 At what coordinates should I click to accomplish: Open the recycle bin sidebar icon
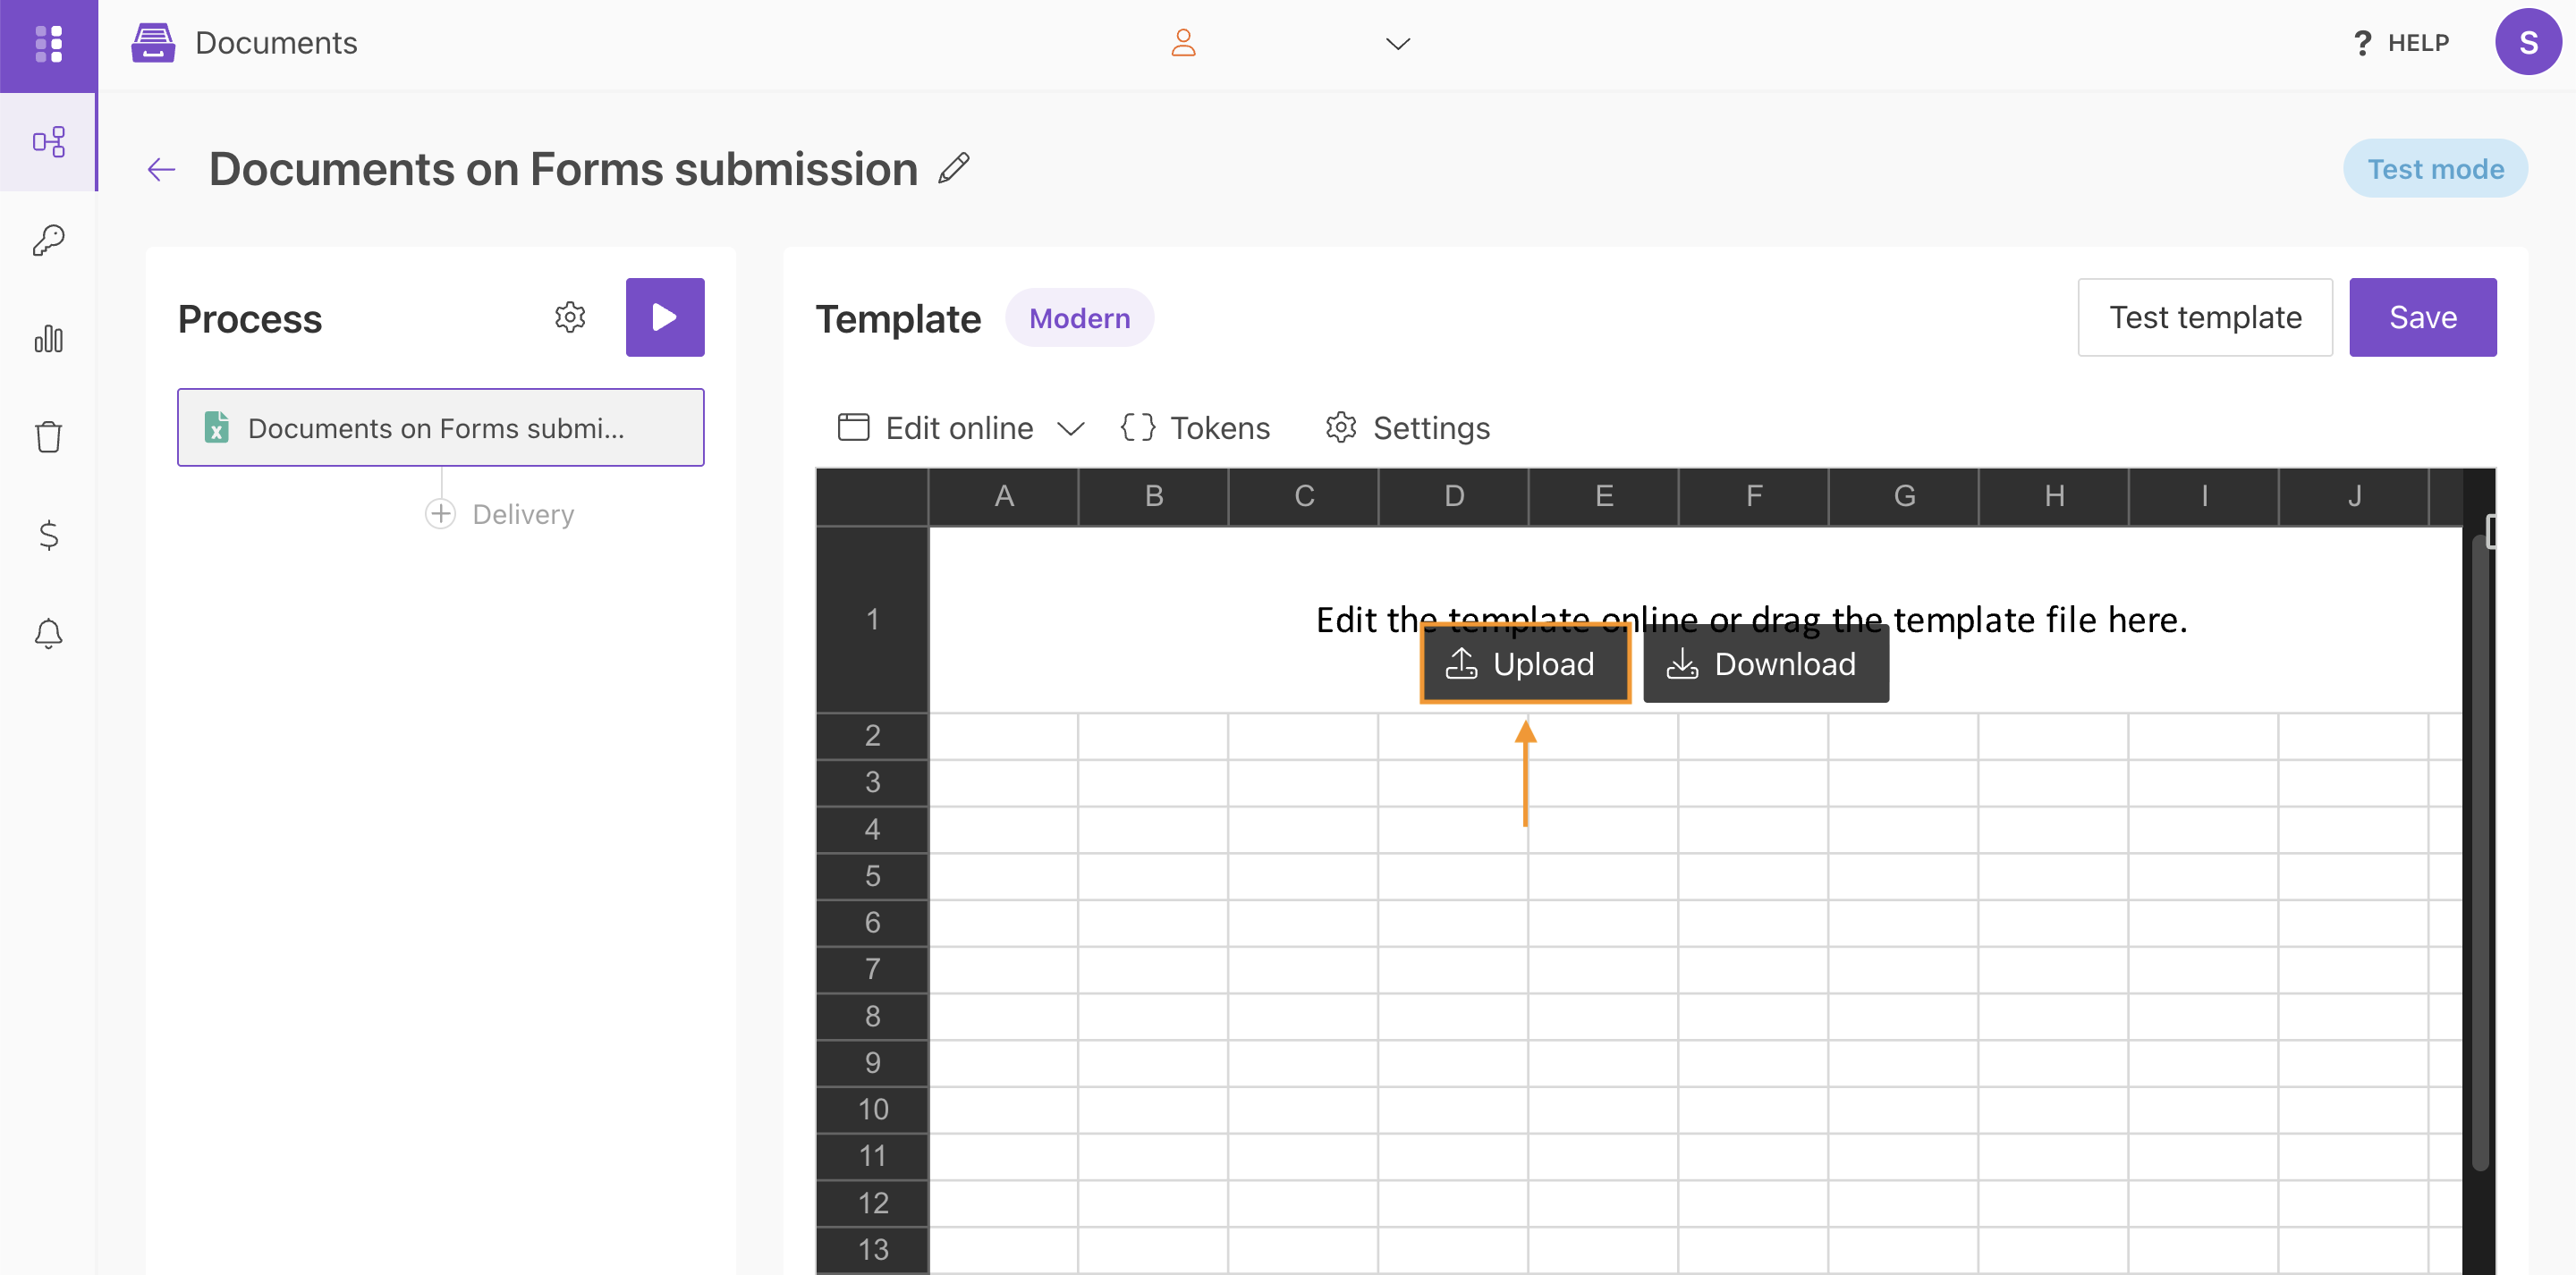[x=48, y=436]
